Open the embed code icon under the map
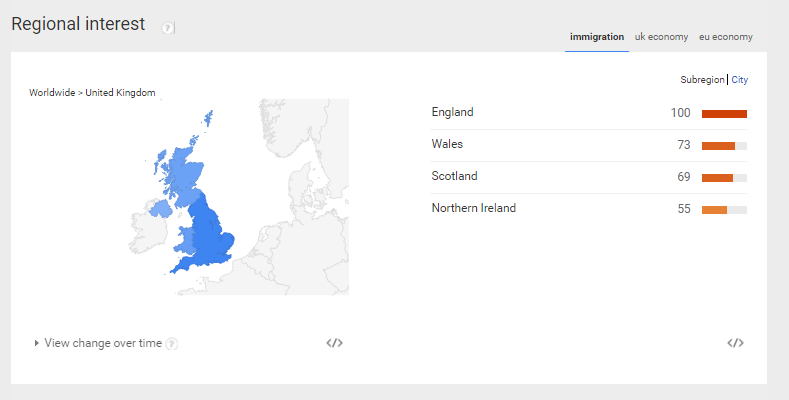The width and height of the screenshot is (789, 400). pyautogui.click(x=335, y=343)
